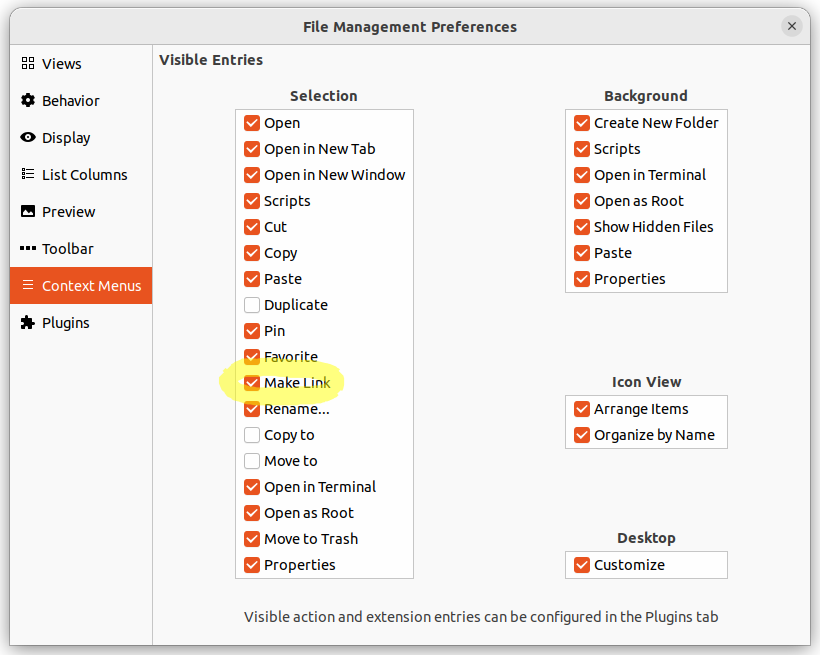
Task: Disable Show Hidden Files entry
Action: click(x=582, y=227)
